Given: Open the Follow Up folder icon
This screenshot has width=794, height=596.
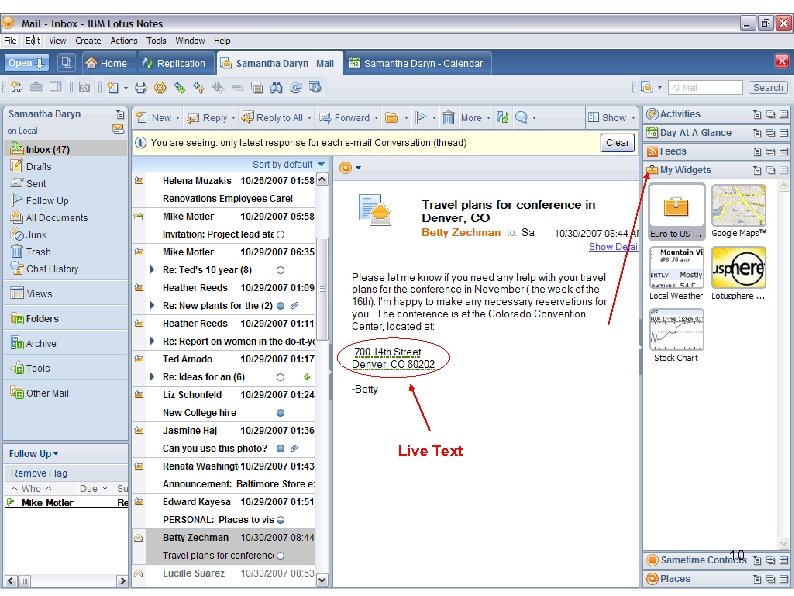Looking at the screenshot, I should [x=16, y=200].
